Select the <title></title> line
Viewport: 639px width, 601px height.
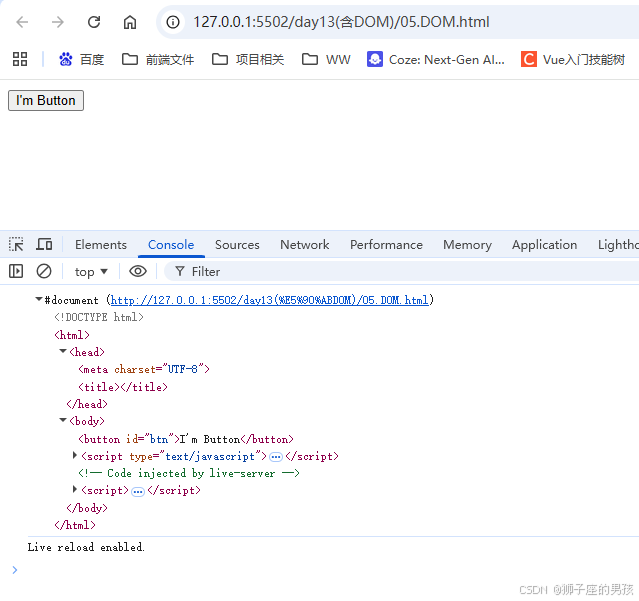point(123,387)
